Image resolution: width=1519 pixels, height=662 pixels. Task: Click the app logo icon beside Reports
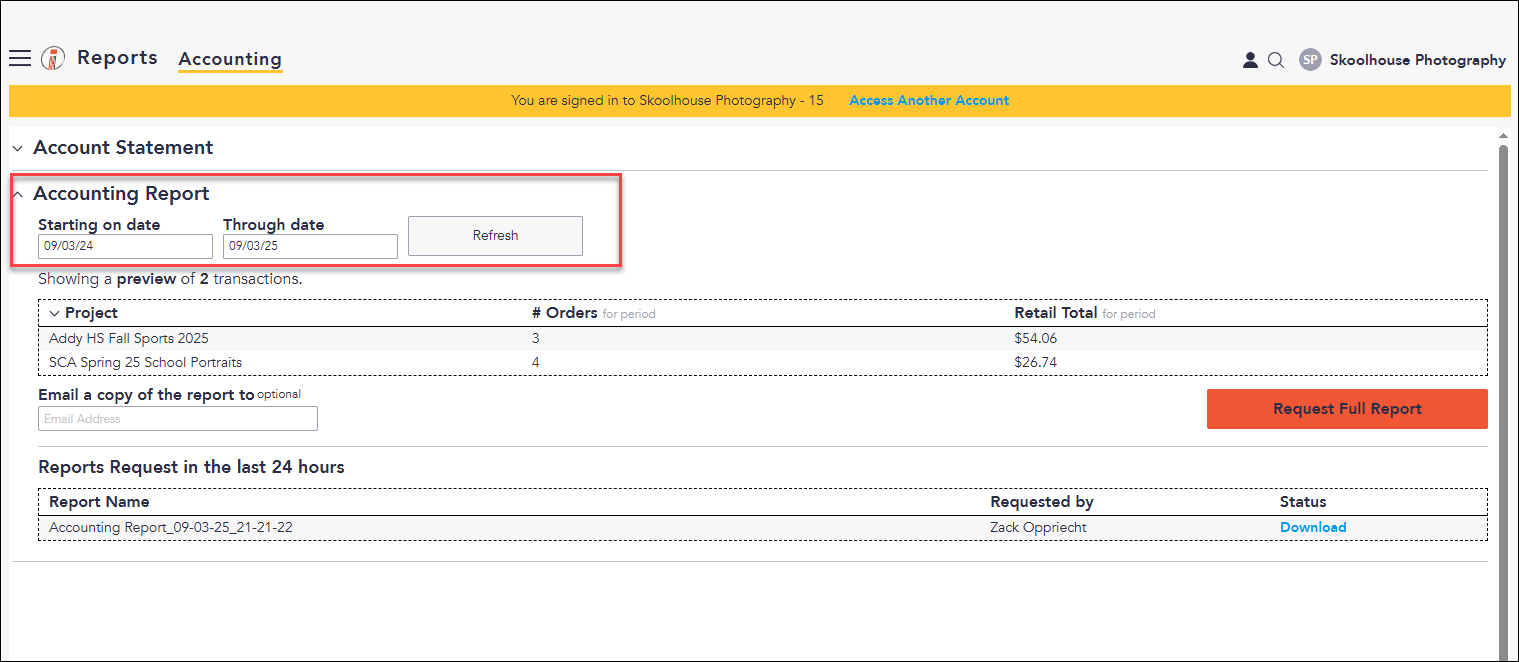[x=53, y=59]
